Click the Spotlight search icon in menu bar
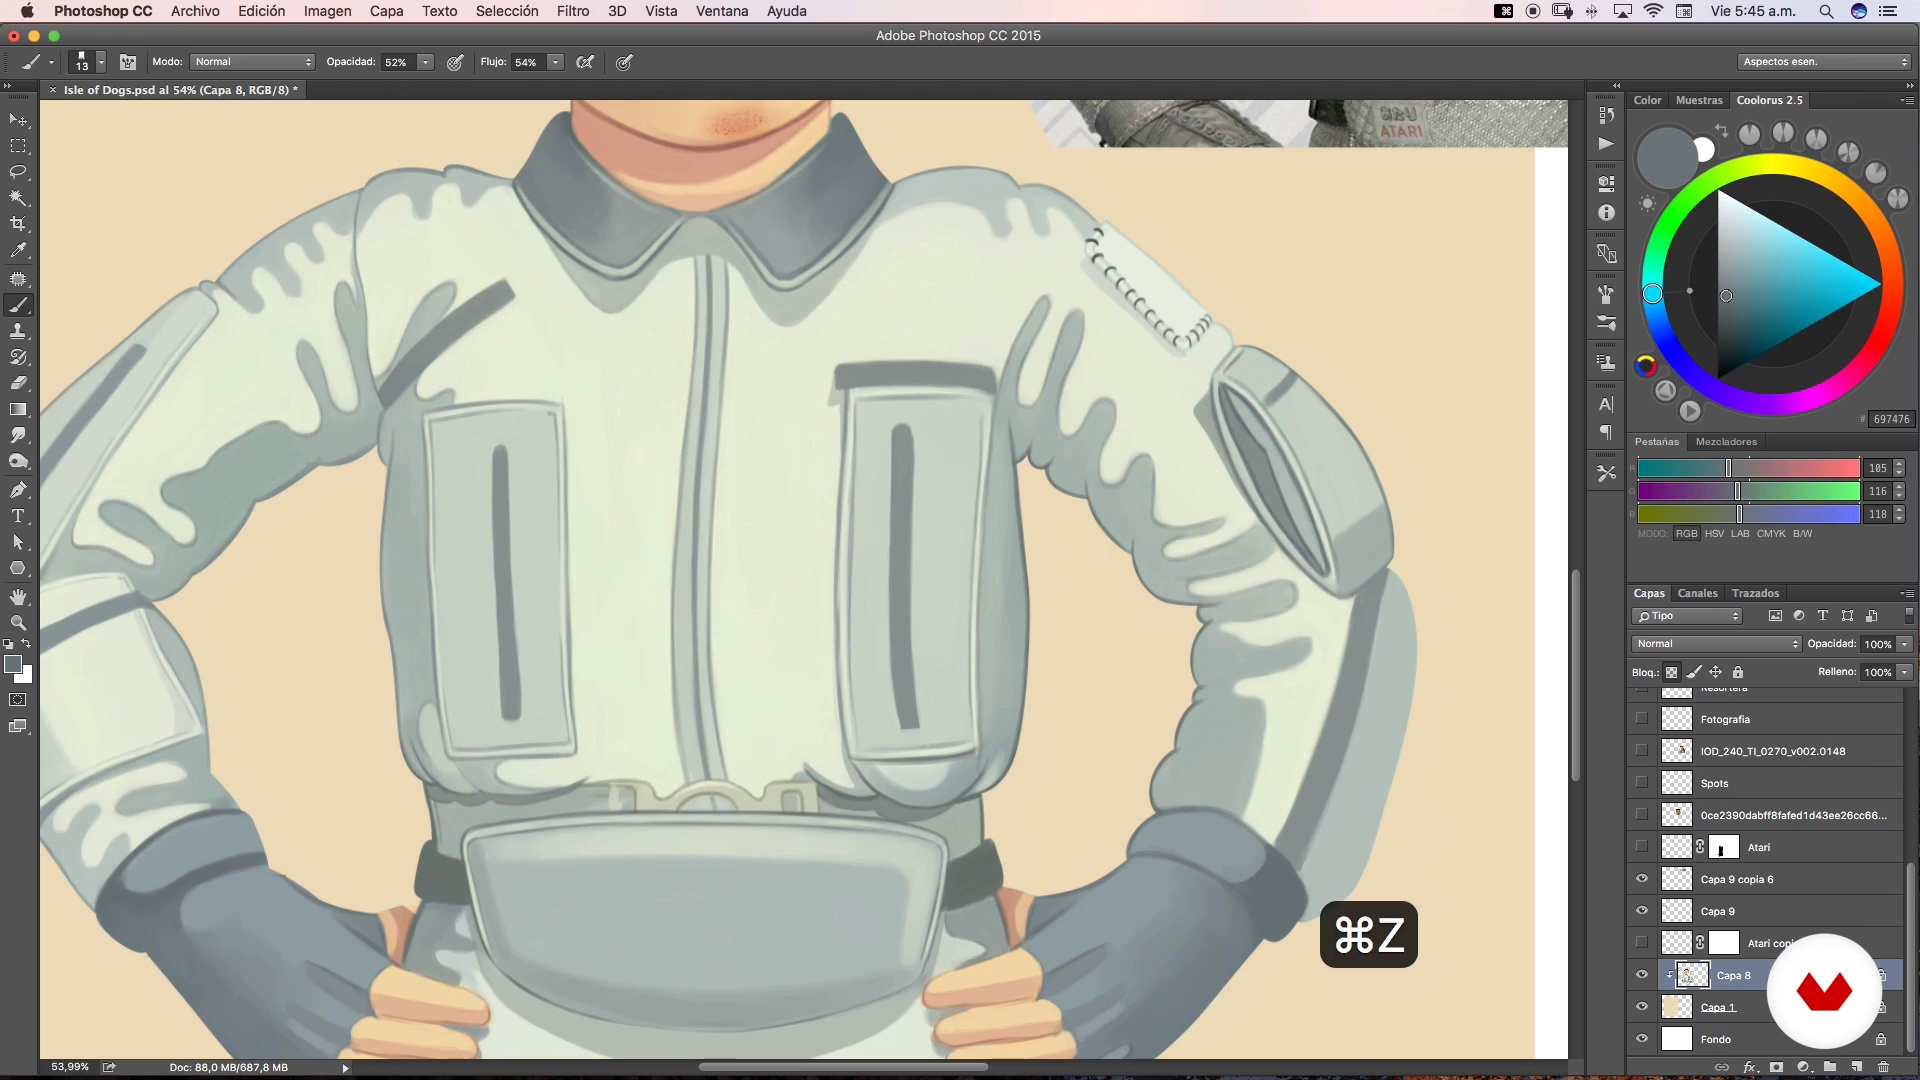Image resolution: width=1920 pixels, height=1080 pixels. click(1826, 11)
